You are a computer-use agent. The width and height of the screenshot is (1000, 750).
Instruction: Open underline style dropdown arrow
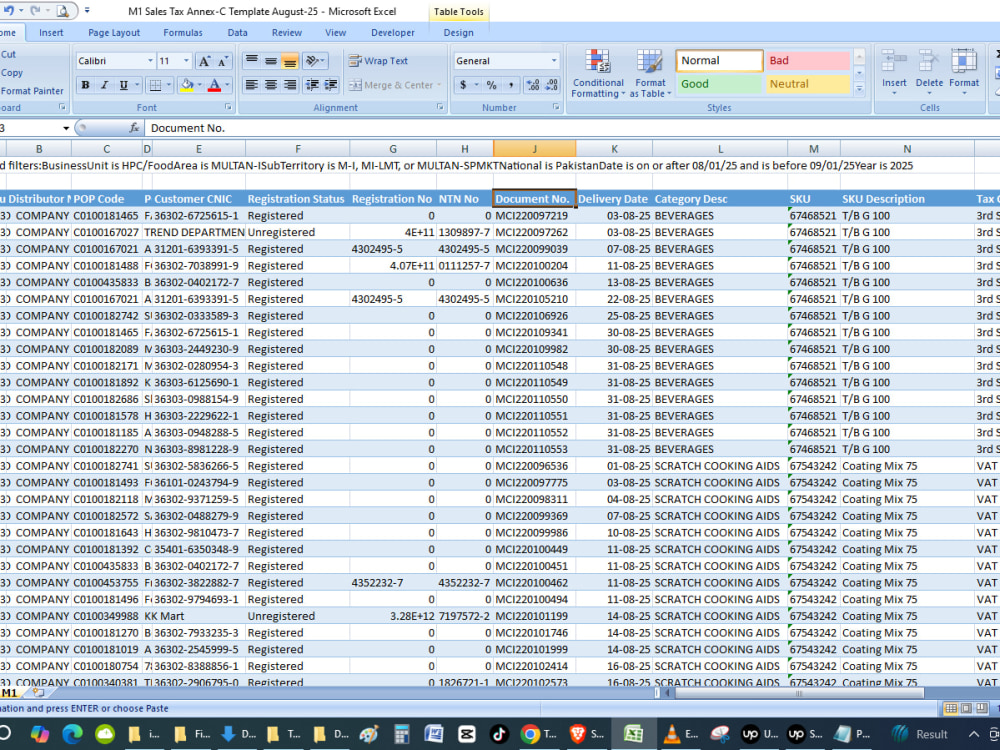coord(136,85)
